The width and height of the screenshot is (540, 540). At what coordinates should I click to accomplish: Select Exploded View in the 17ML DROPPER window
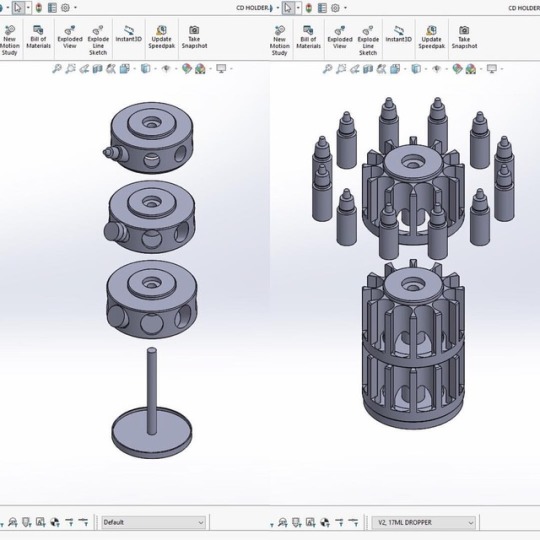tap(340, 37)
